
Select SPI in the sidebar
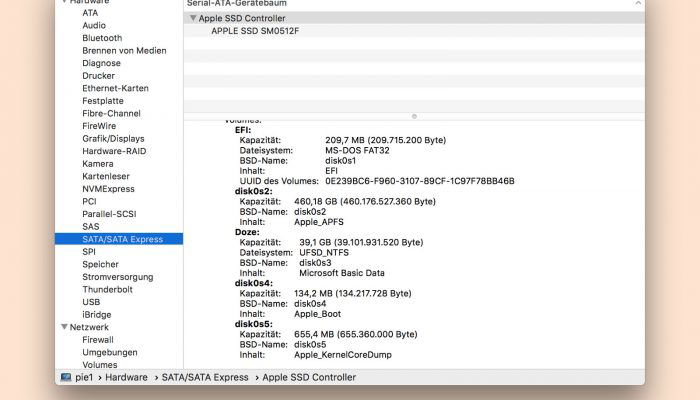coord(89,251)
